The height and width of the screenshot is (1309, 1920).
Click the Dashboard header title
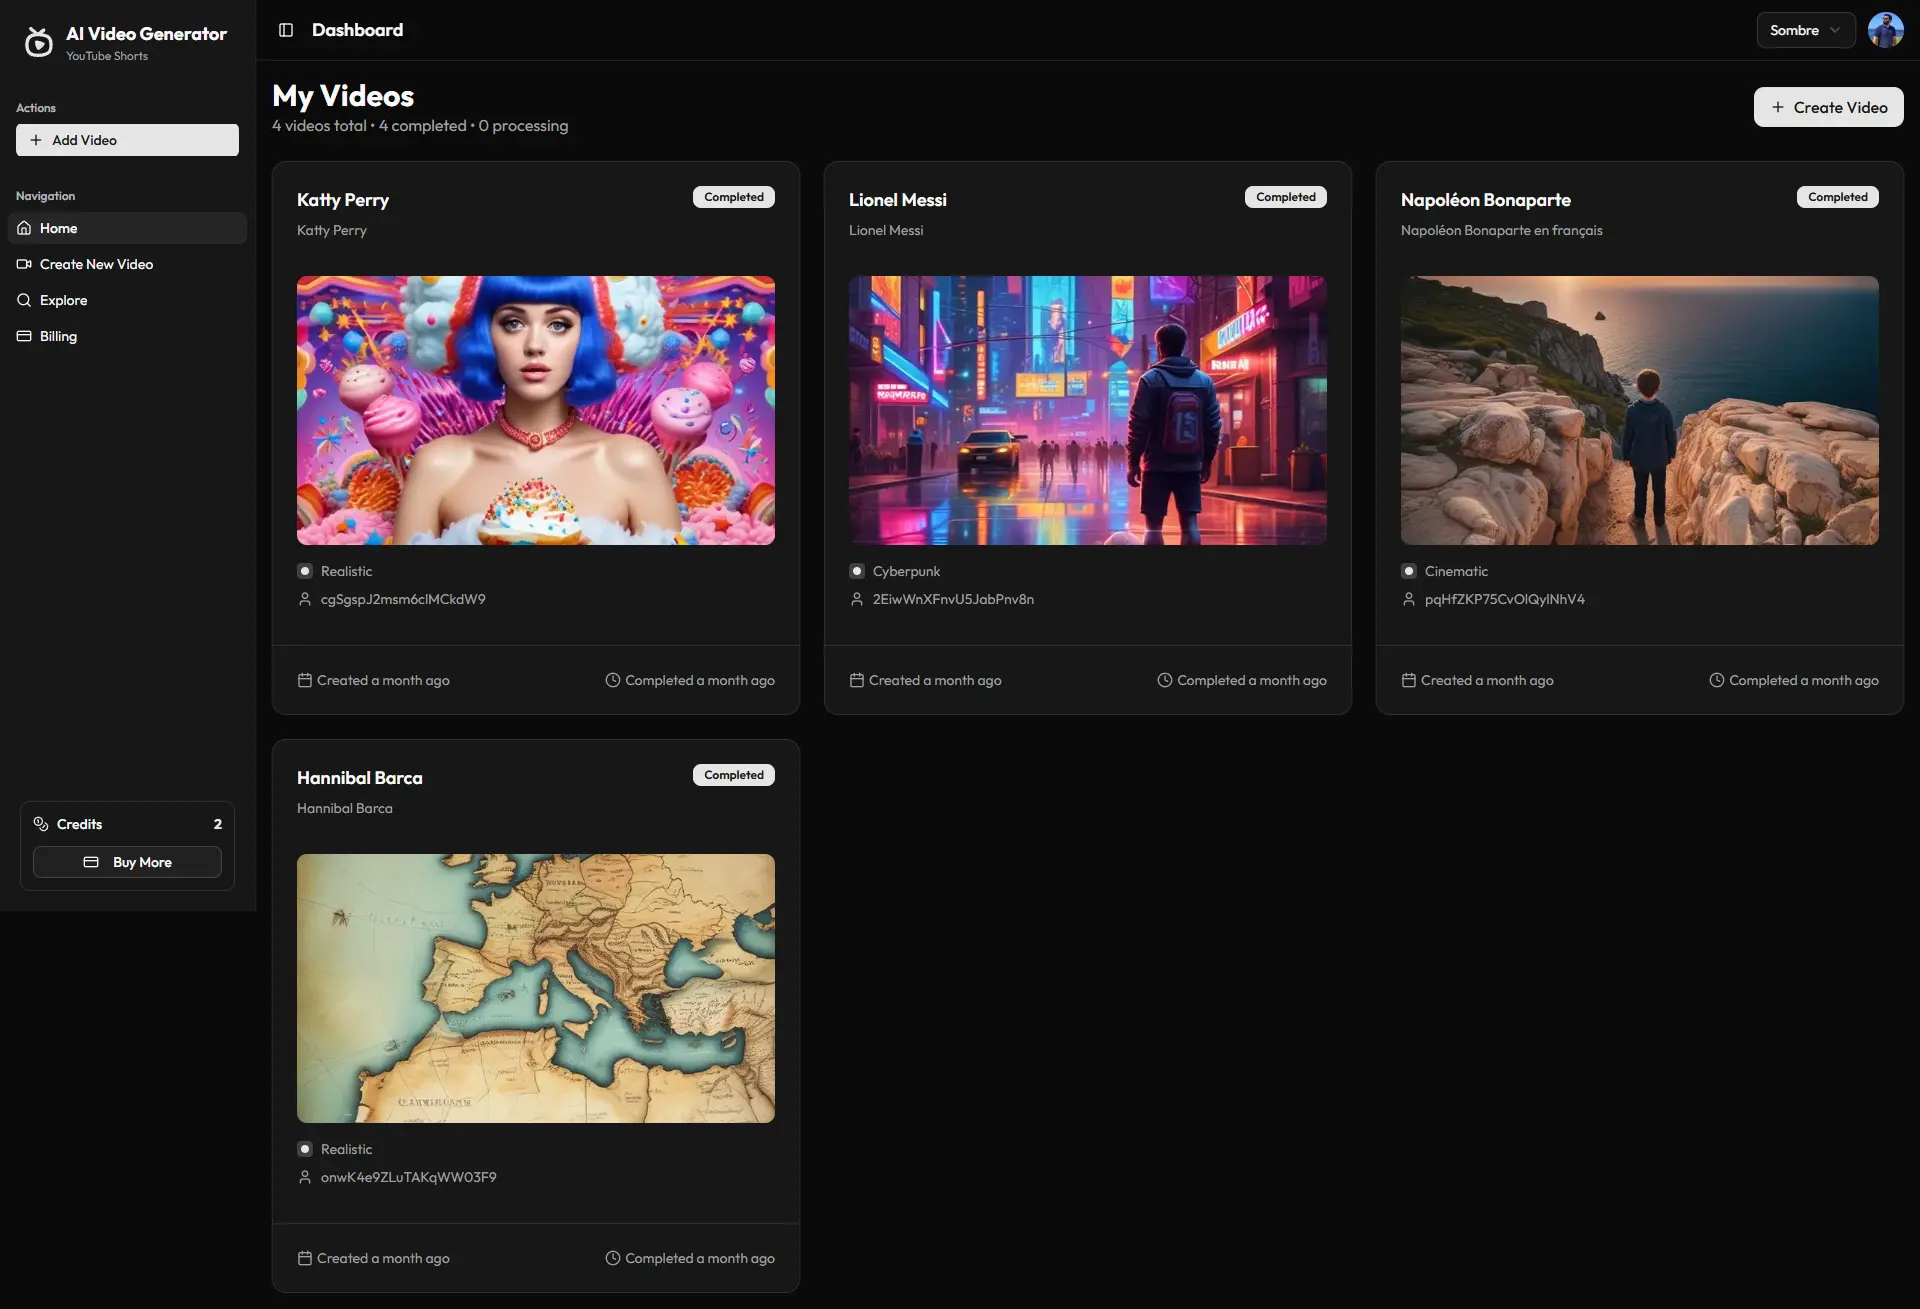coord(358,30)
